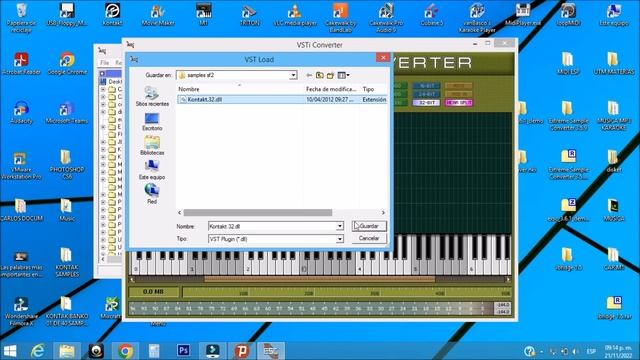Viewport: 640px width, 360px height.
Task: Open the File menu in the background window
Action: click(x=104, y=62)
